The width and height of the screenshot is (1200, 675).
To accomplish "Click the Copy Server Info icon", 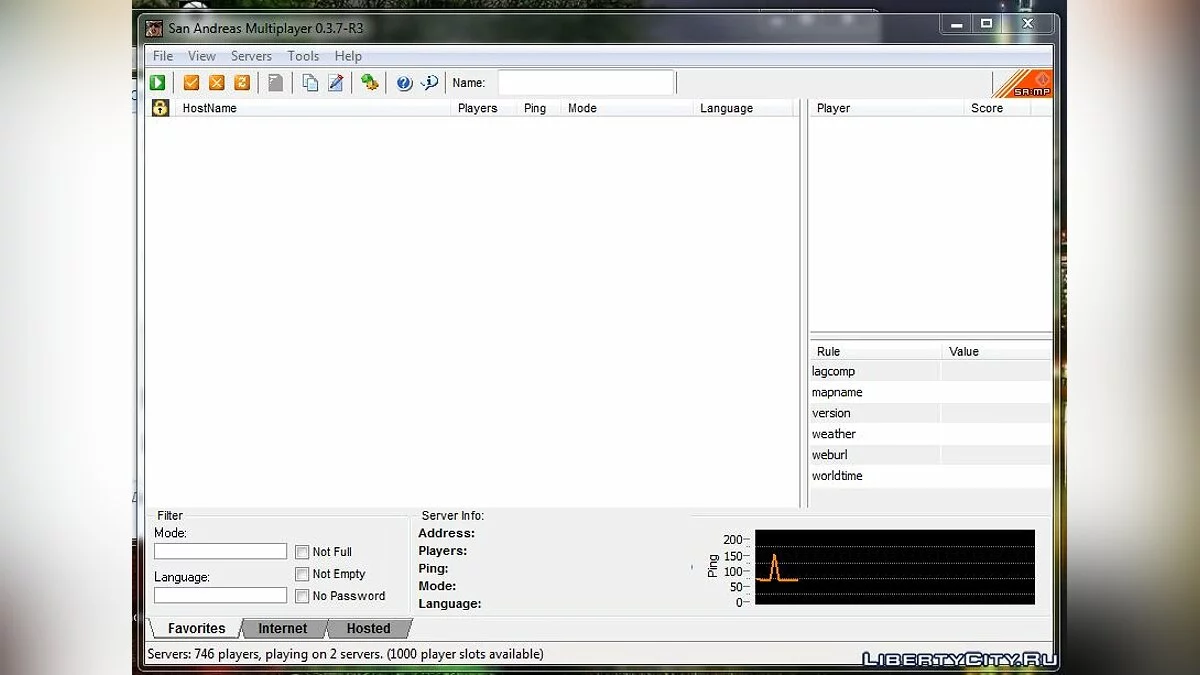I will click(310, 83).
